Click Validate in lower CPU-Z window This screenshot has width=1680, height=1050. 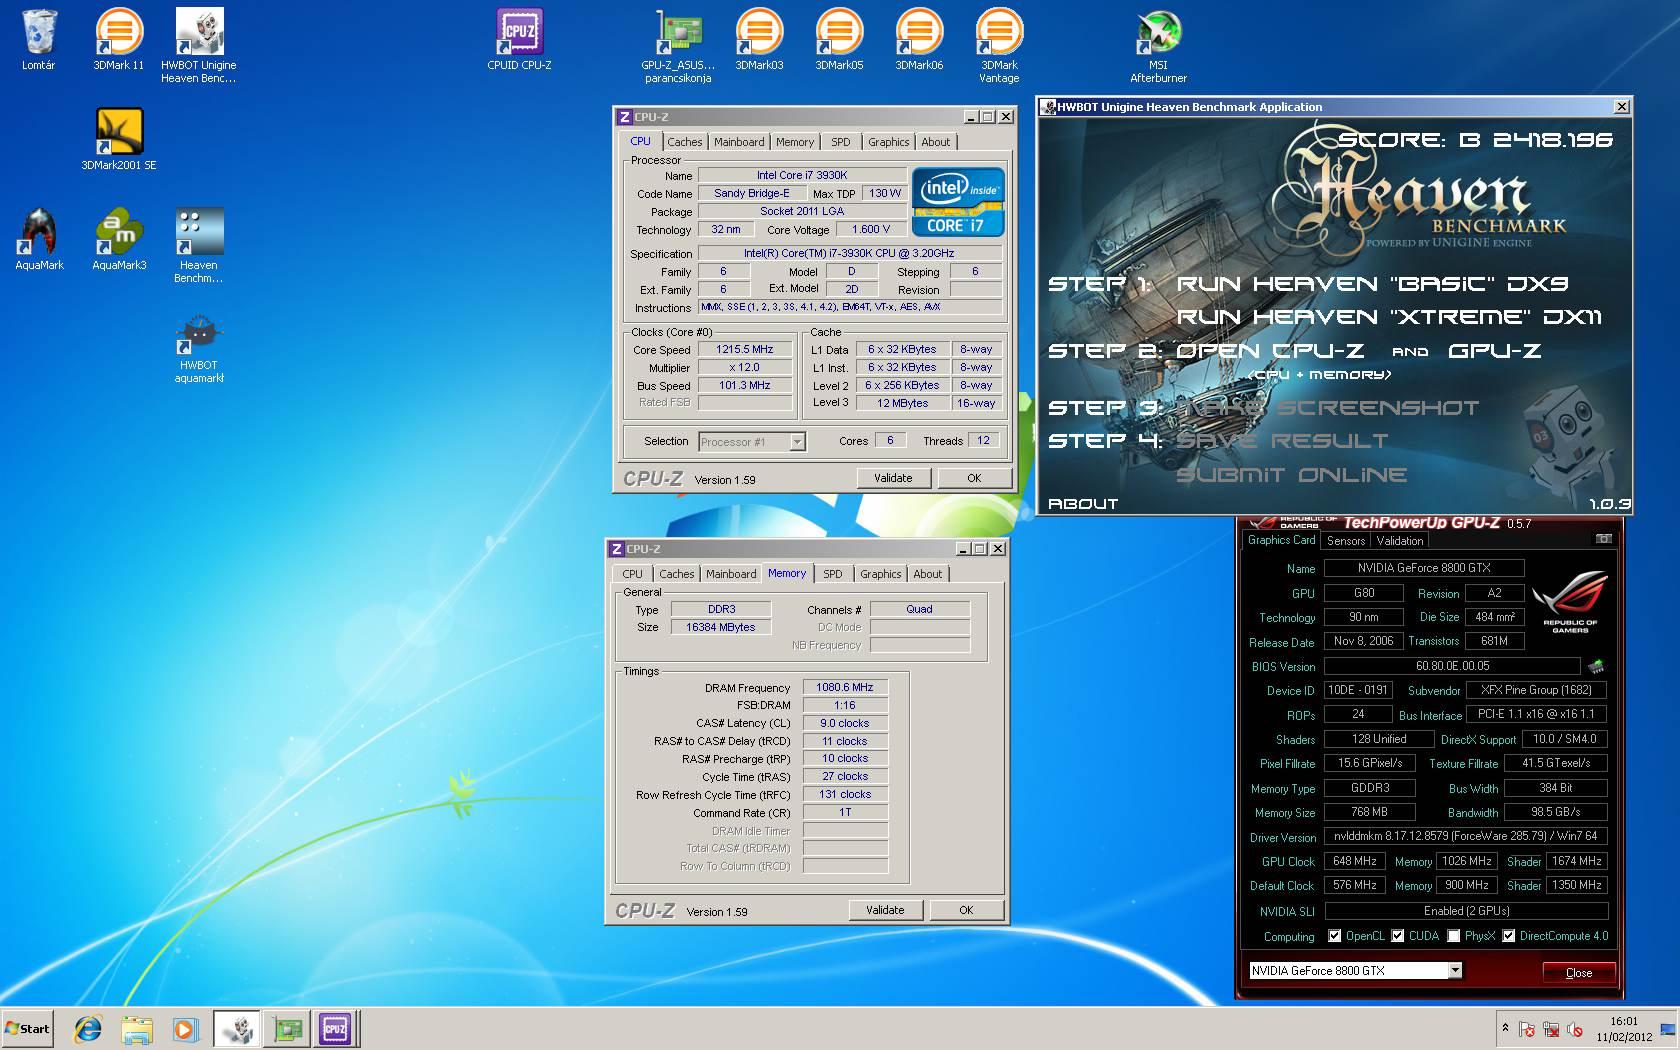(x=885, y=910)
